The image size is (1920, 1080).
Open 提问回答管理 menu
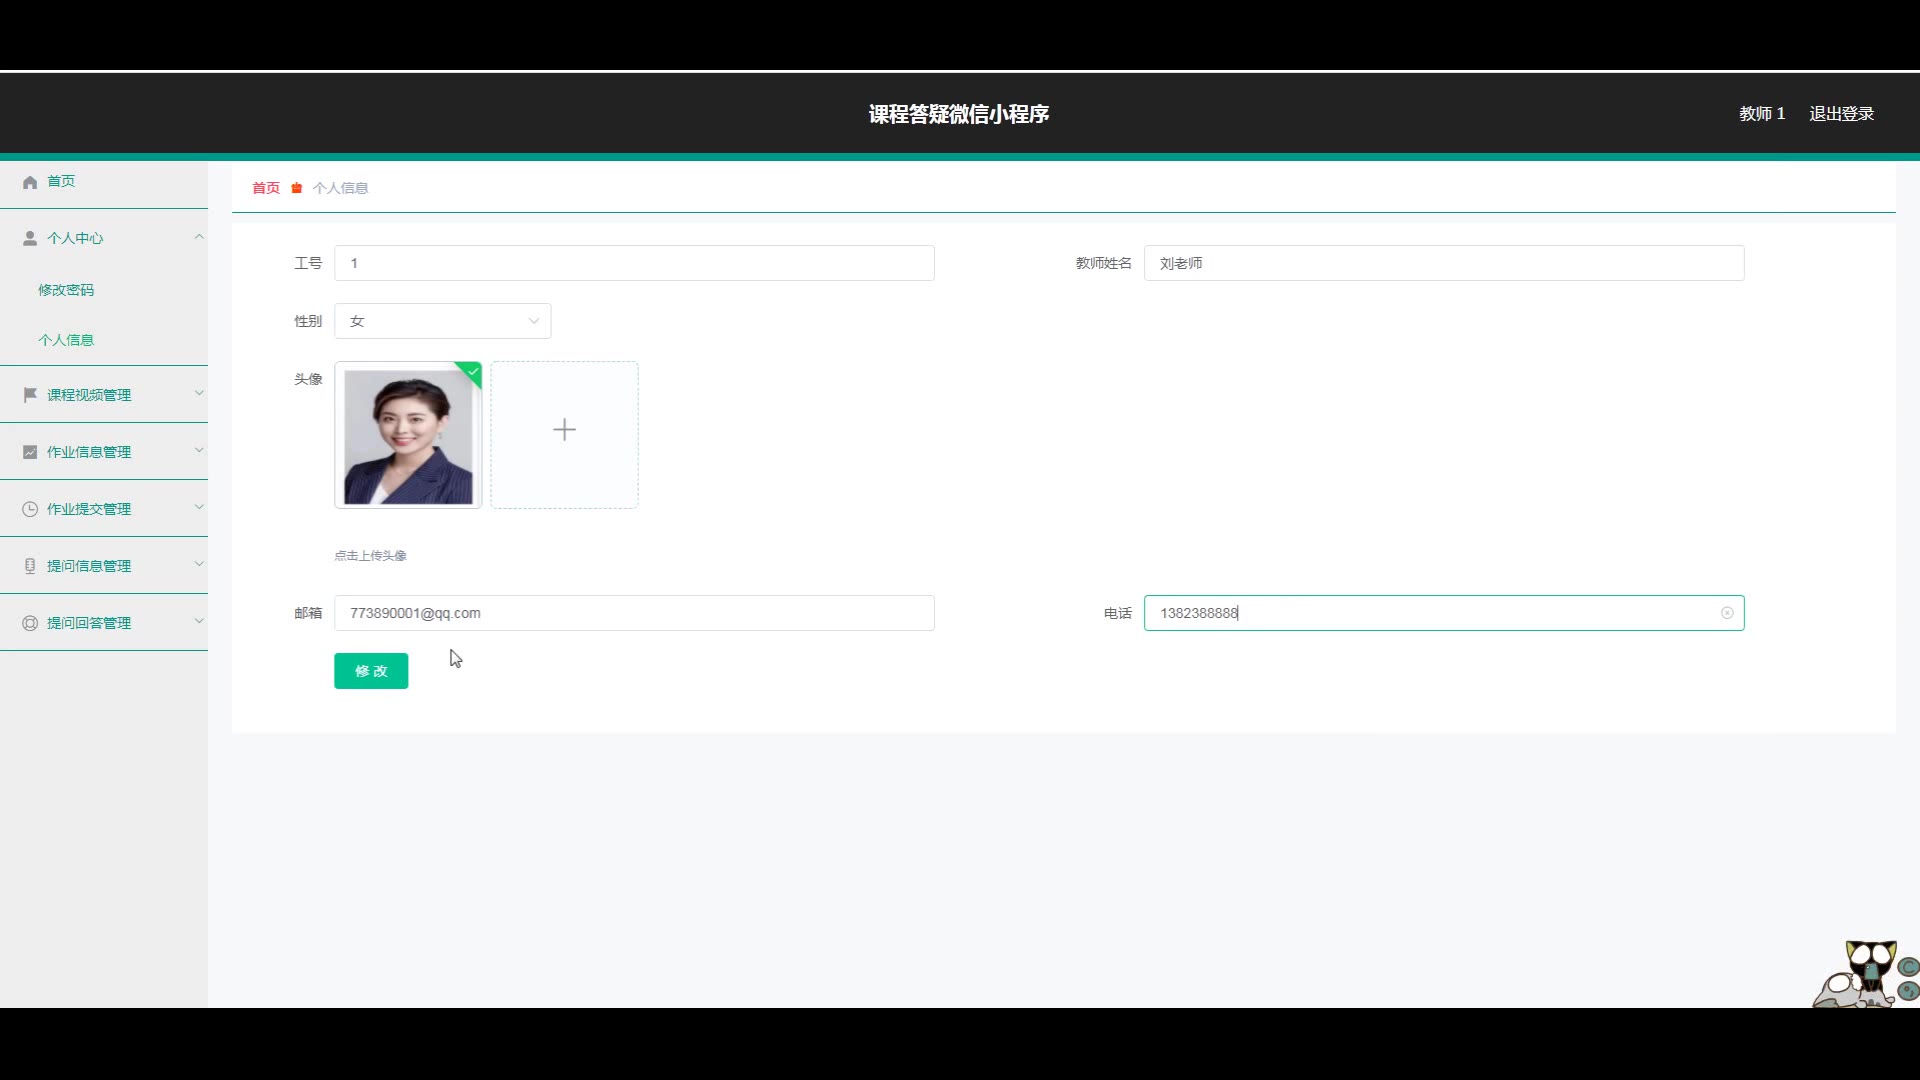click(x=104, y=623)
